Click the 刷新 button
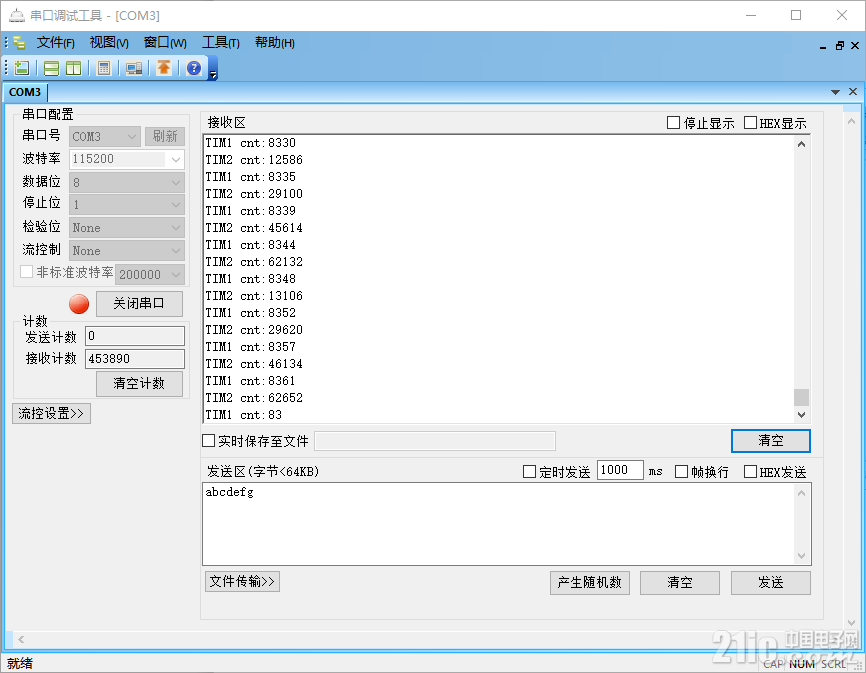 pos(165,136)
